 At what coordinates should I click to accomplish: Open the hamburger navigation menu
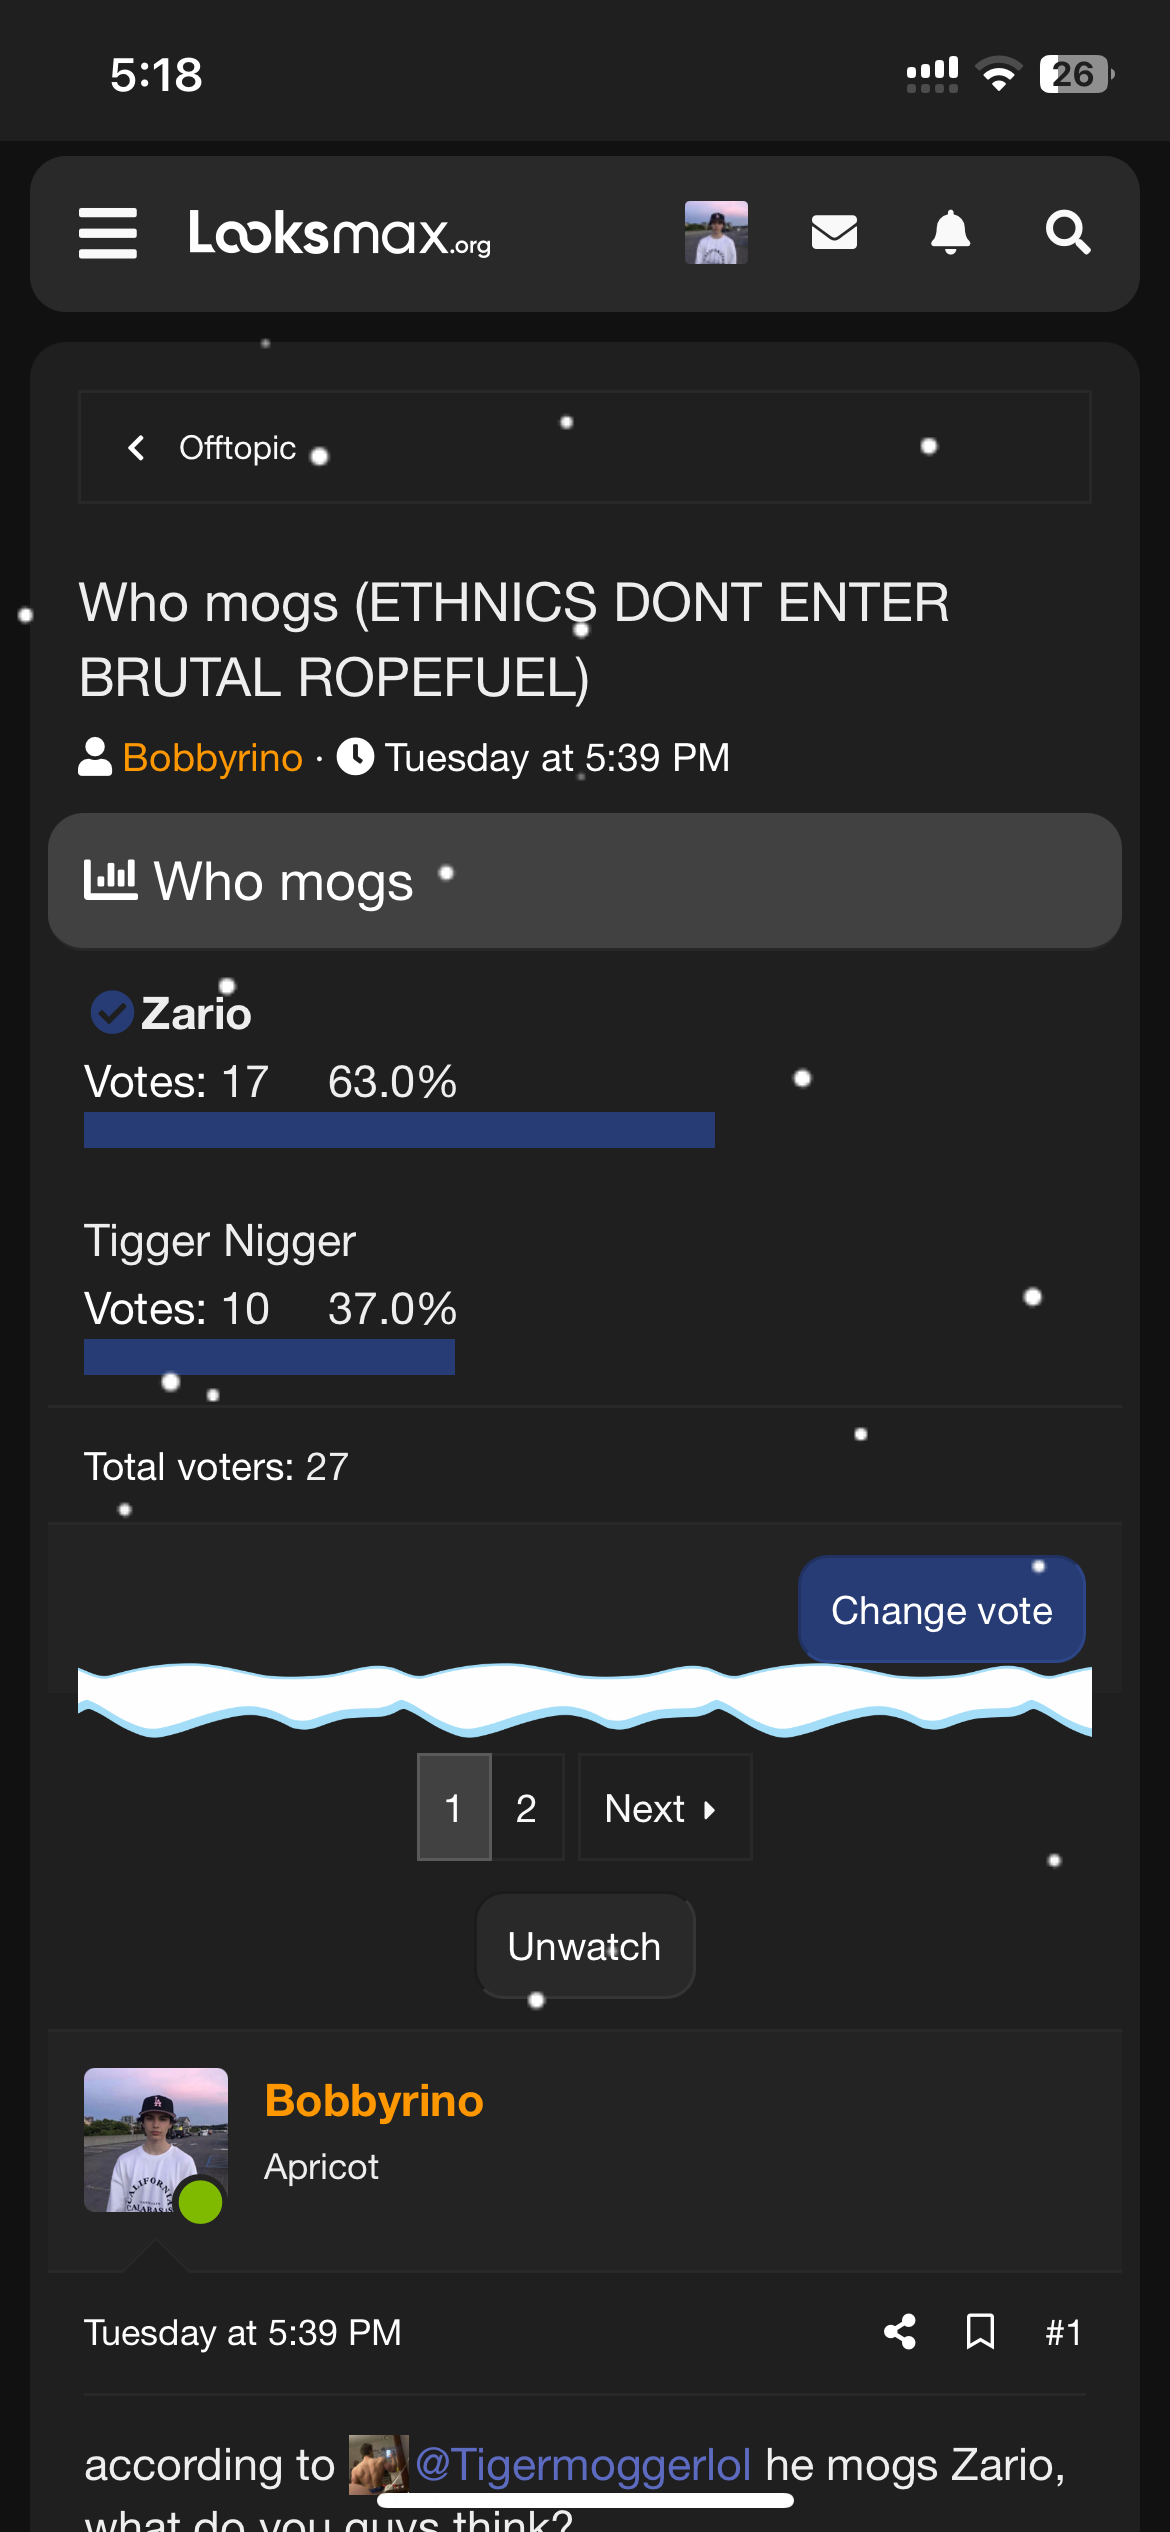point(108,233)
